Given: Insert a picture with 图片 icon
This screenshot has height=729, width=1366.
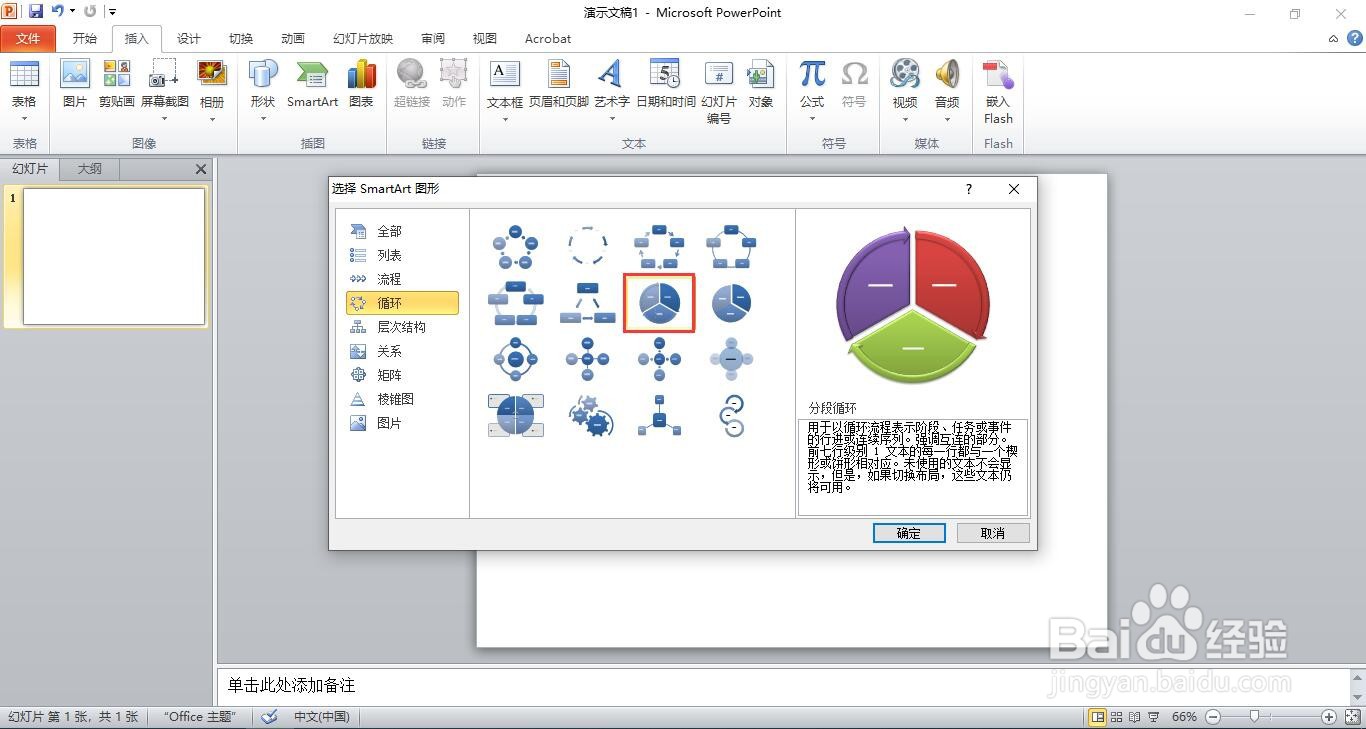Looking at the screenshot, I should pos(75,76).
